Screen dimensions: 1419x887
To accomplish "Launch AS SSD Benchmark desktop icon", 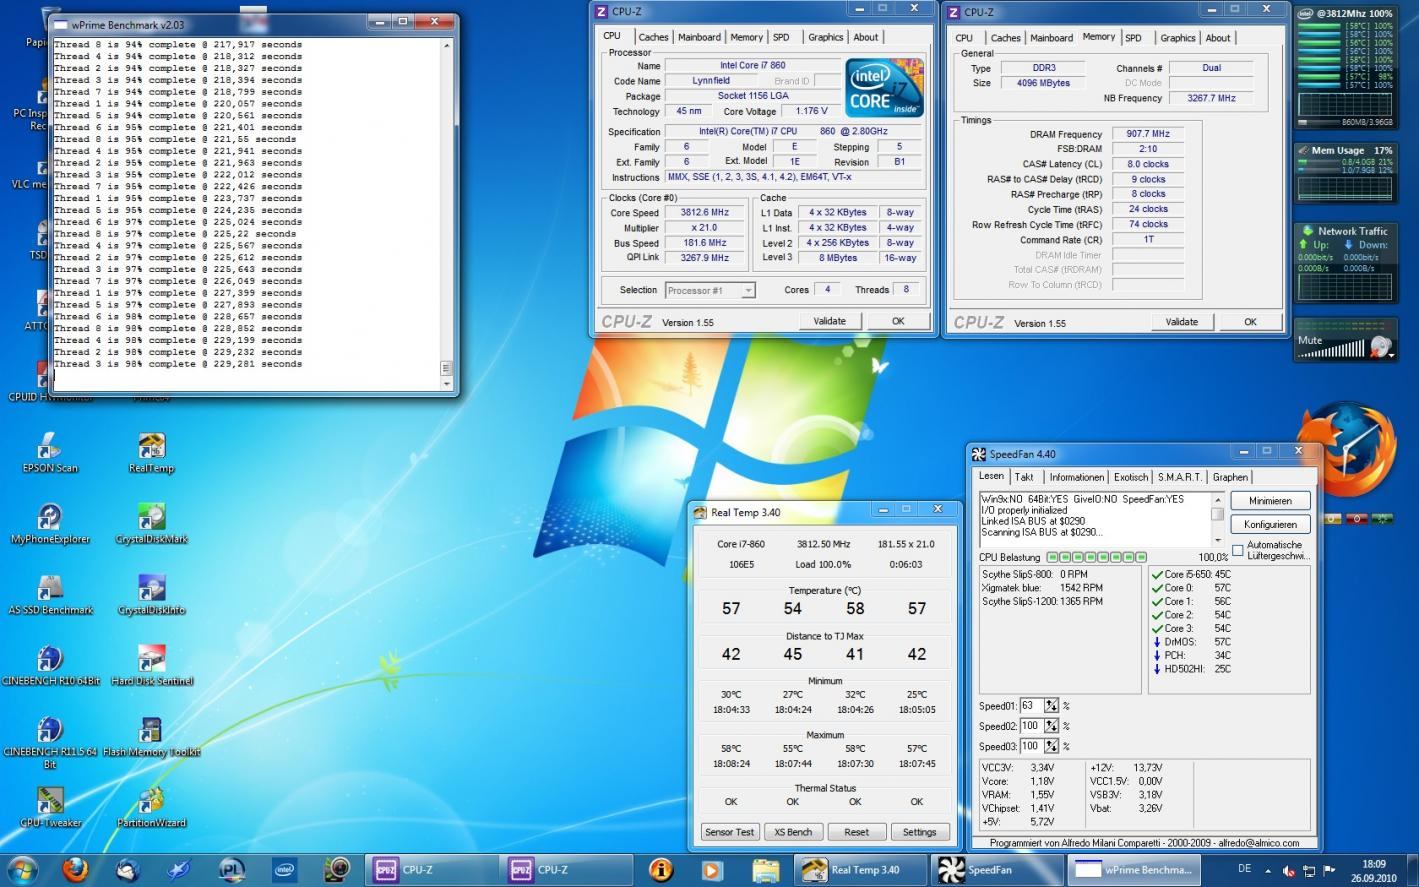I will pos(50,594).
